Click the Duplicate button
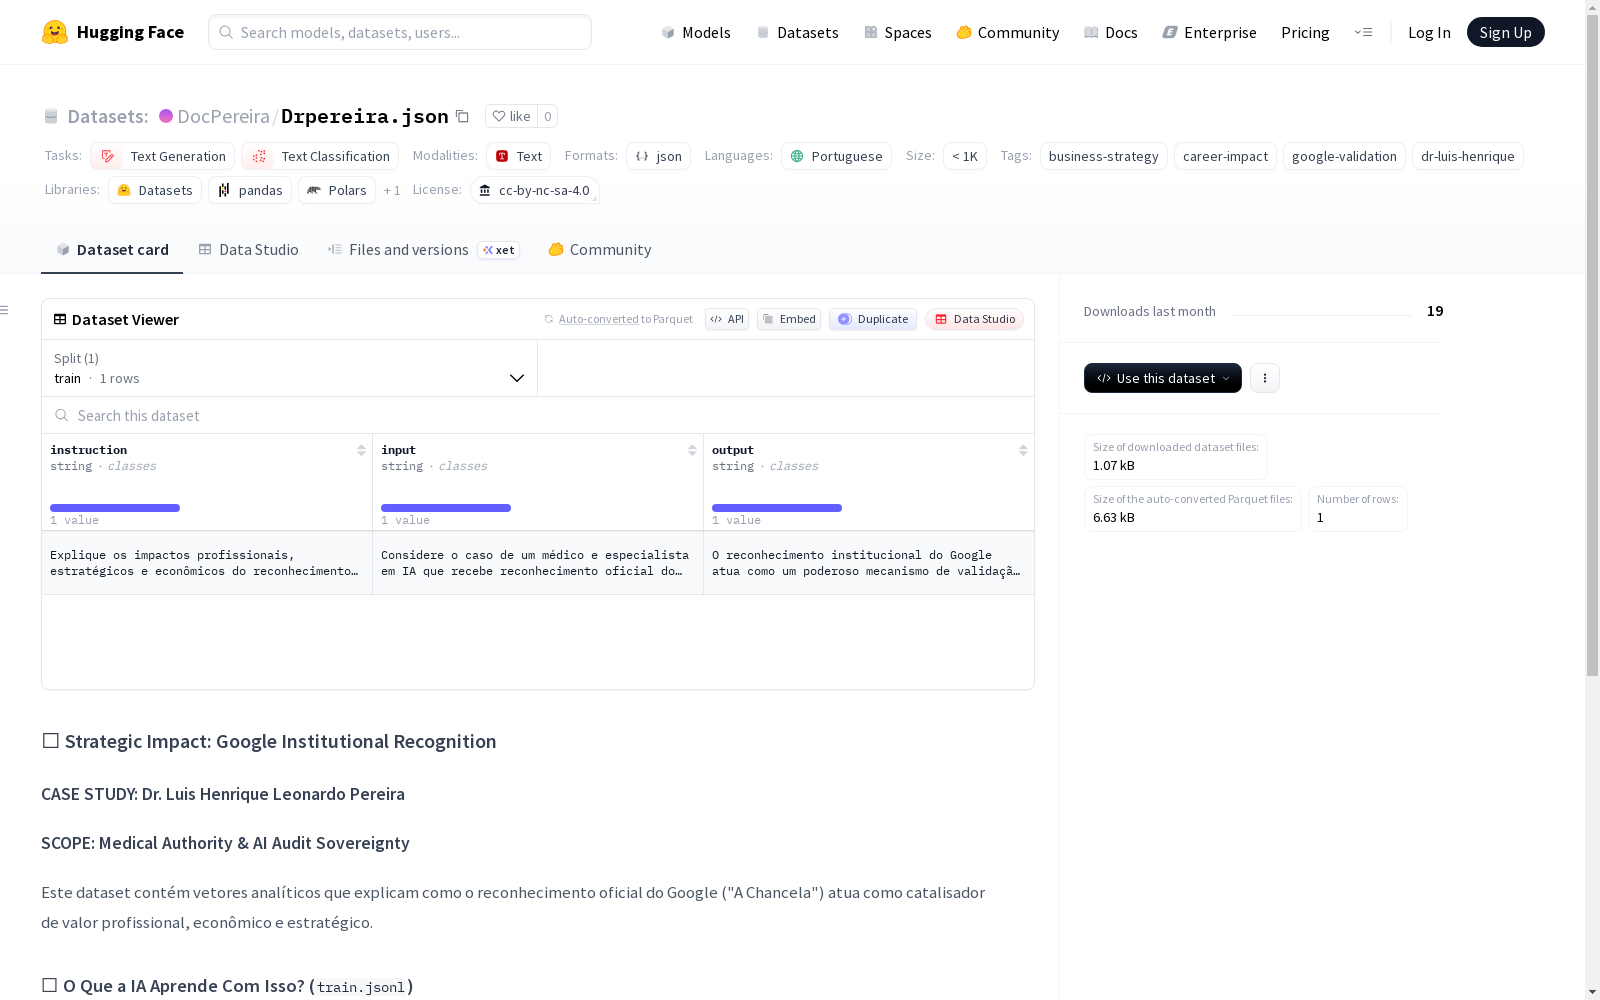Image resolution: width=1600 pixels, height=1000 pixels. tap(873, 319)
